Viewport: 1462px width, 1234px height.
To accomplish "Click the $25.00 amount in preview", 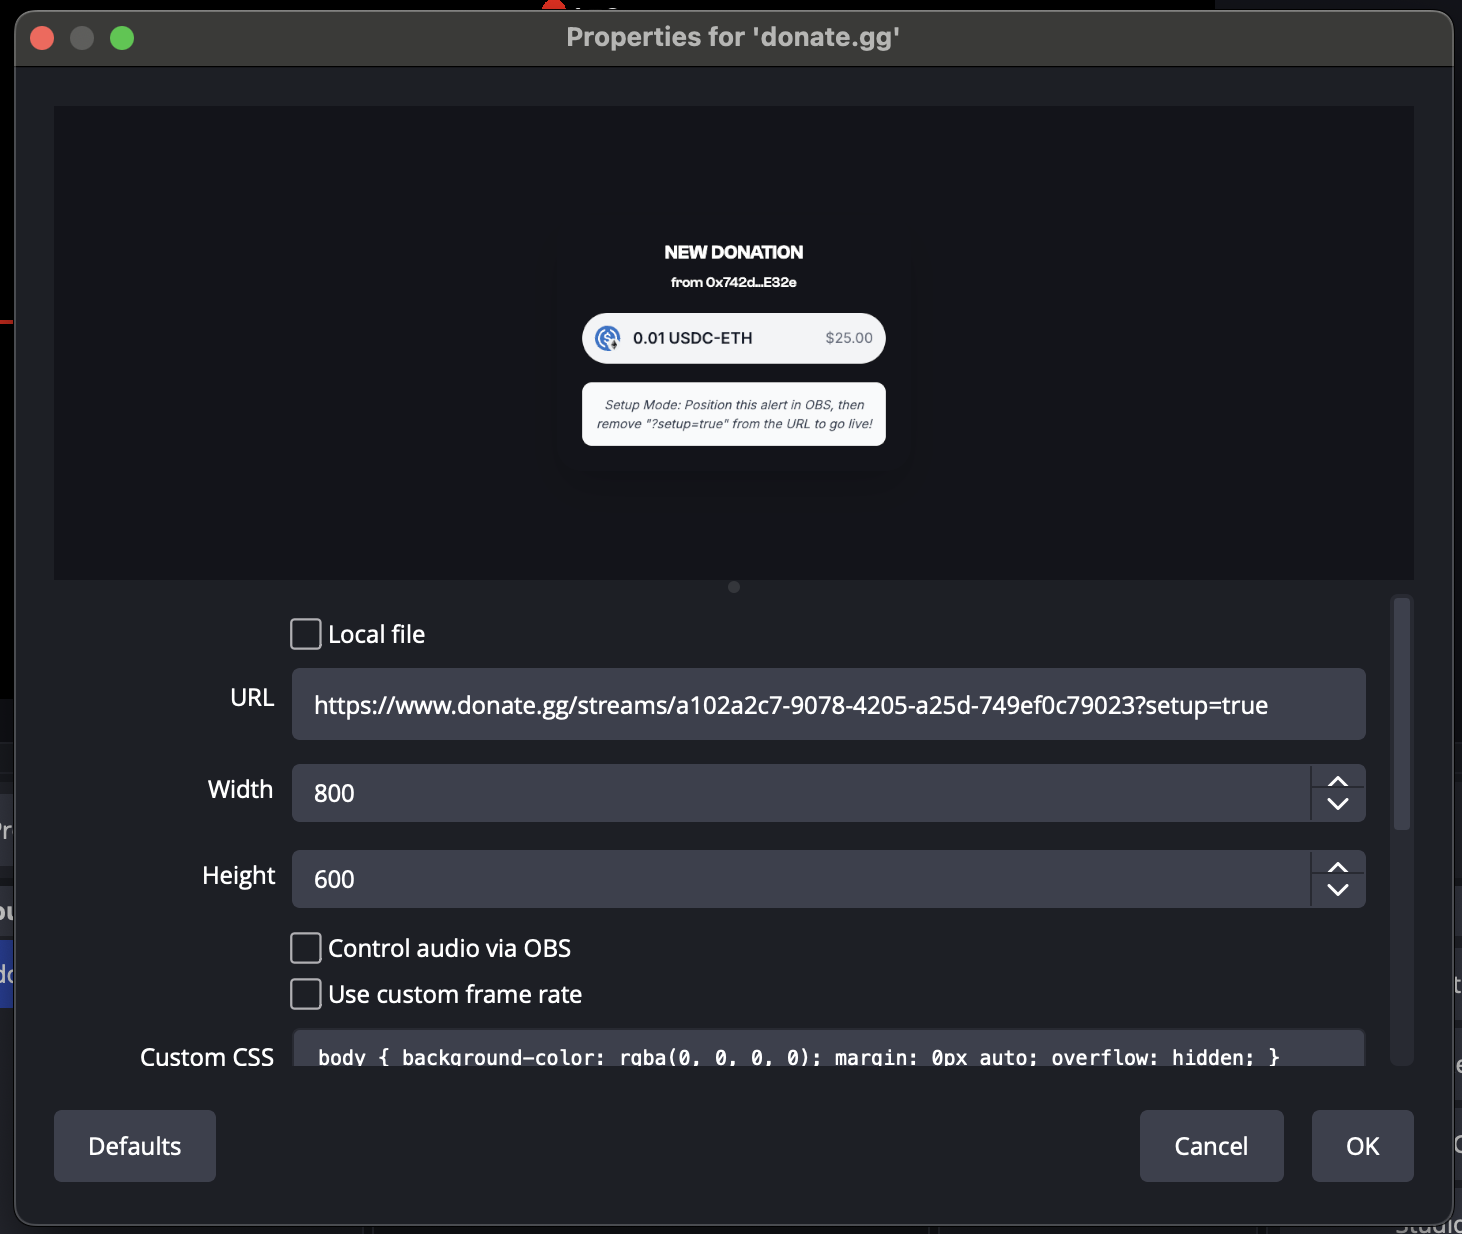I will tap(849, 338).
